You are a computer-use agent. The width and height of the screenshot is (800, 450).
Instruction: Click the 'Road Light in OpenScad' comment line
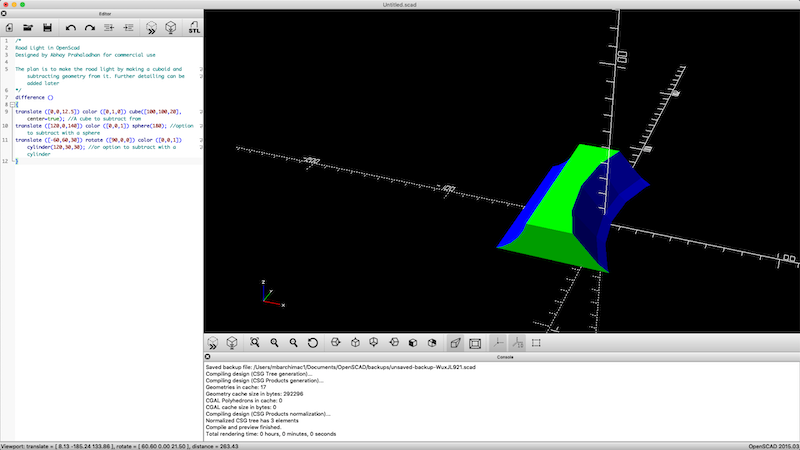point(47,48)
